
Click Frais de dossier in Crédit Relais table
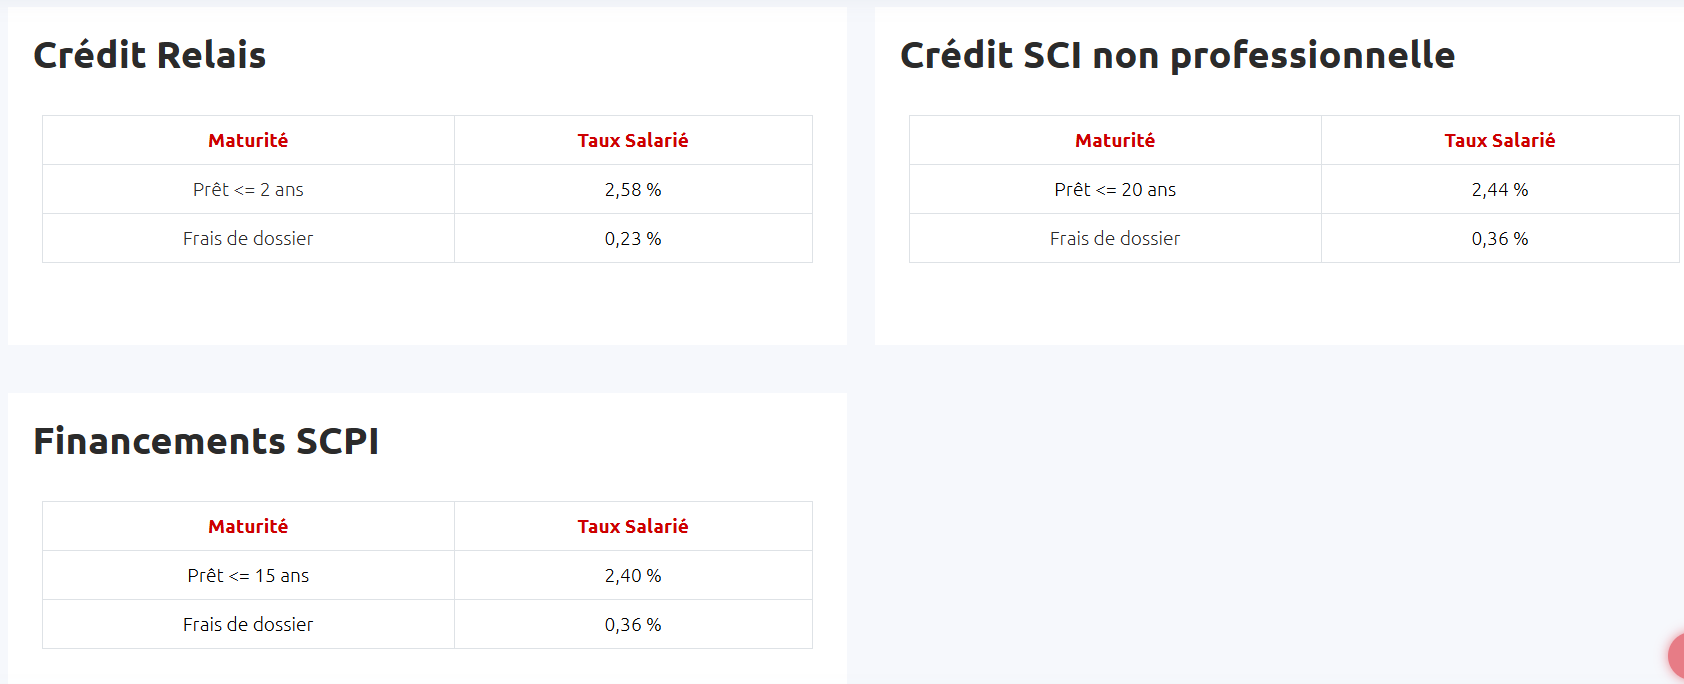pyautogui.click(x=248, y=239)
